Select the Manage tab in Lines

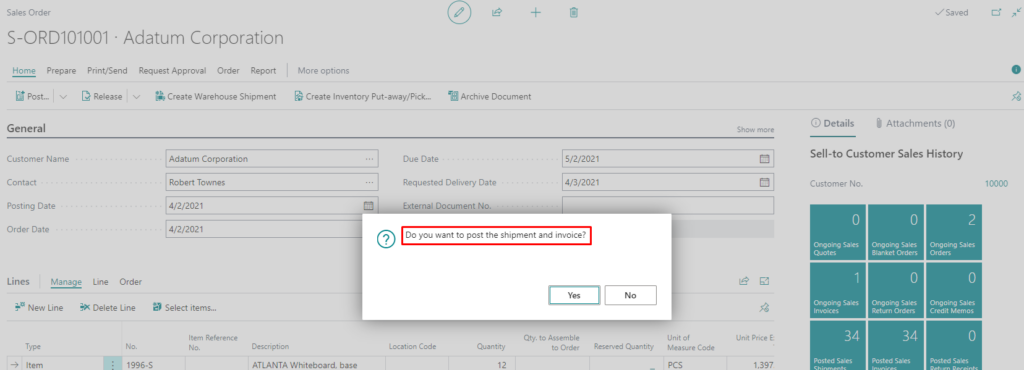pyautogui.click(x=66, y=282)
